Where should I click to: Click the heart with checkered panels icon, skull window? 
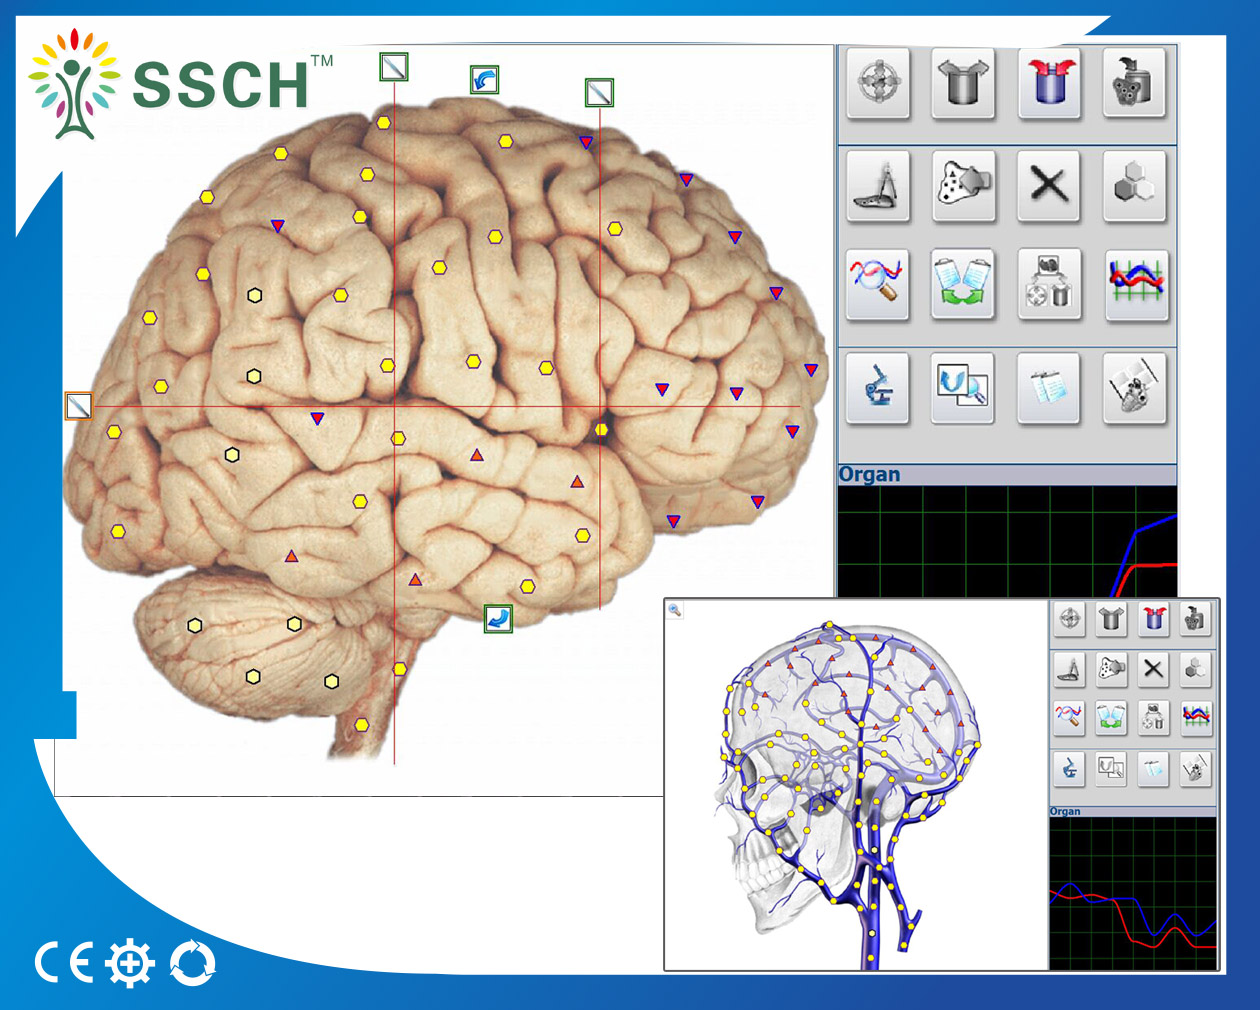(x=1195, y=769)
